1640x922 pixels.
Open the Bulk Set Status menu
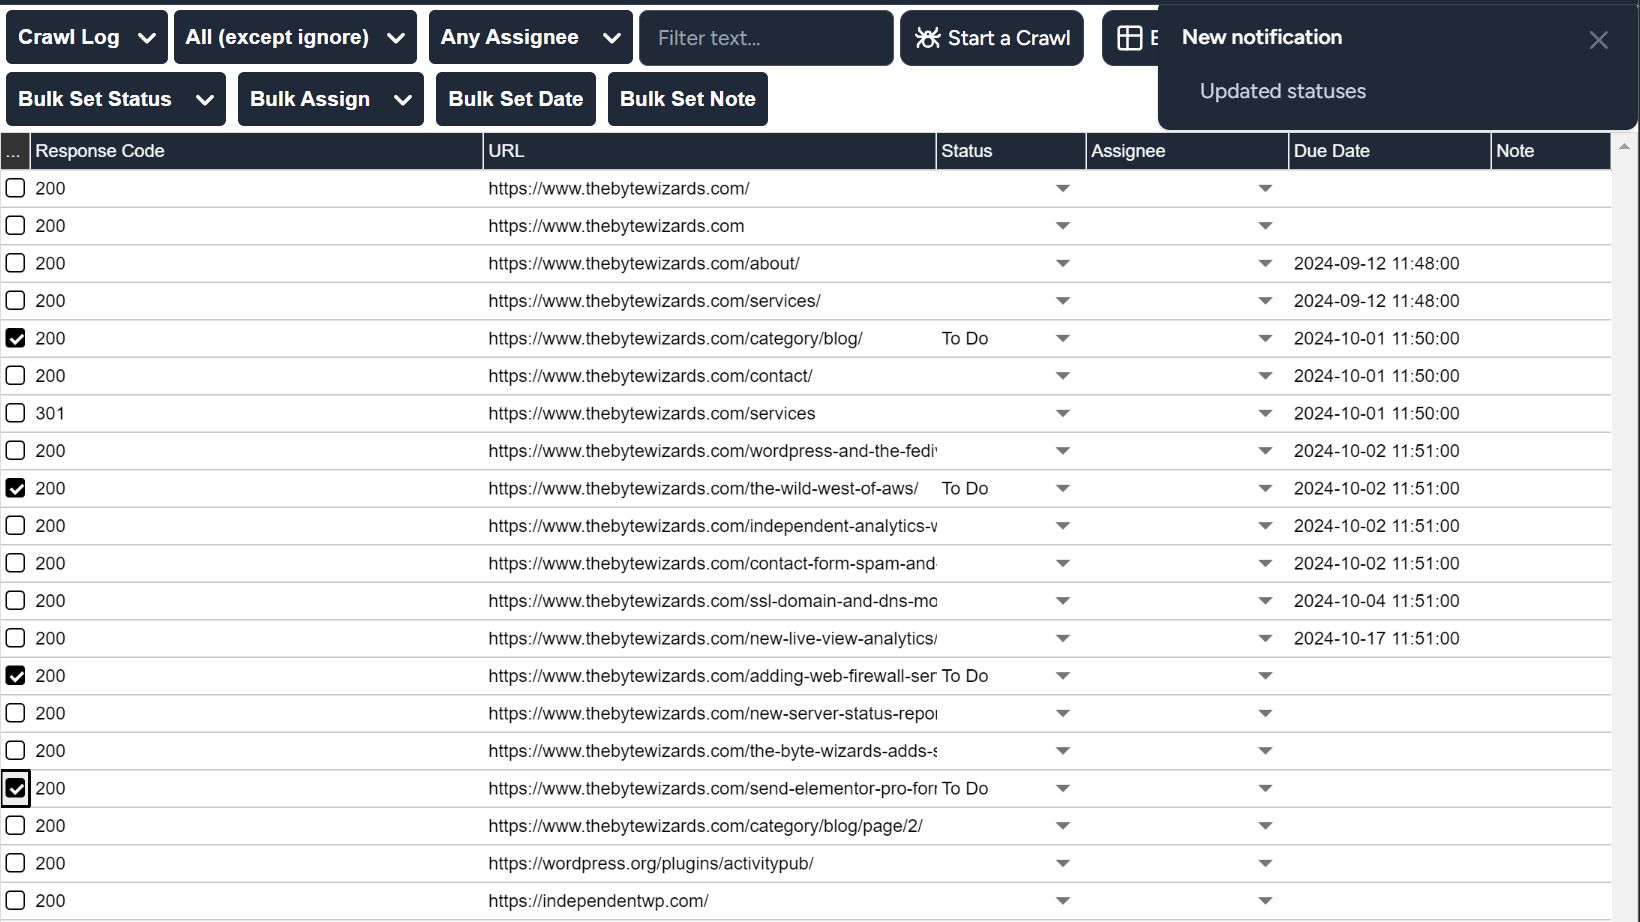click(x=115, y=99)
